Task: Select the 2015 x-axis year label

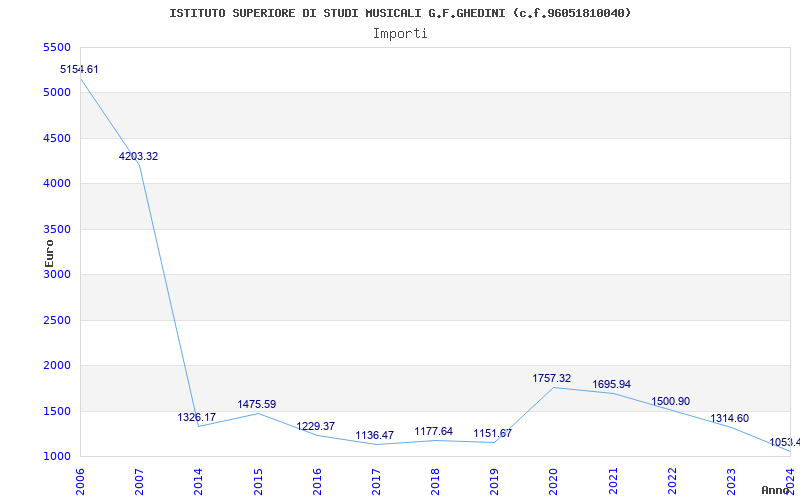Action: pyautogui.click(x=258, y=481)
